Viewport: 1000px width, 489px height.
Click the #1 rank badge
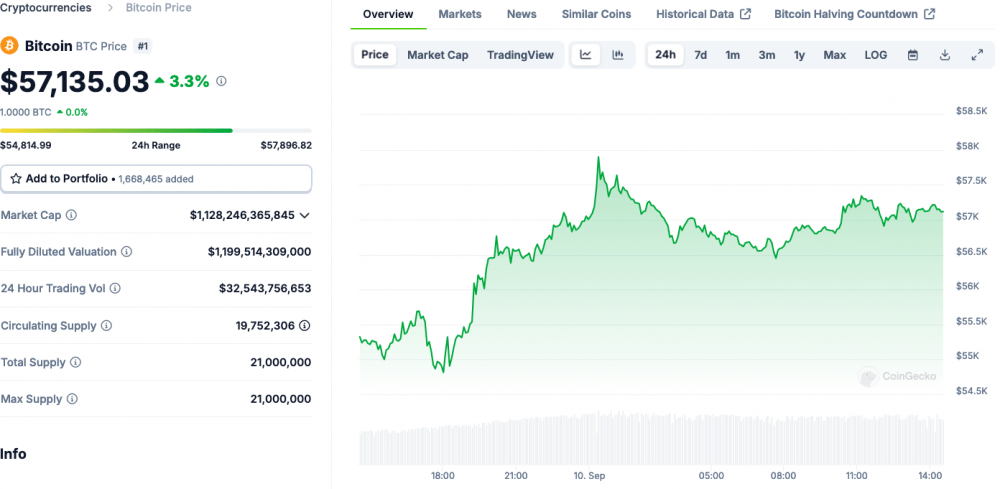pos(142,46)
